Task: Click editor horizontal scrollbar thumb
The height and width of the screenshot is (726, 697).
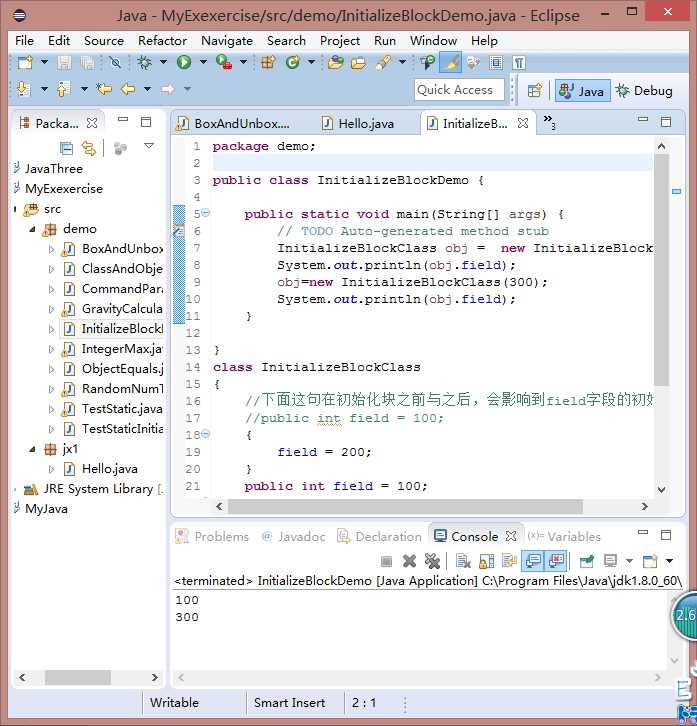Action: coord(405,507)
